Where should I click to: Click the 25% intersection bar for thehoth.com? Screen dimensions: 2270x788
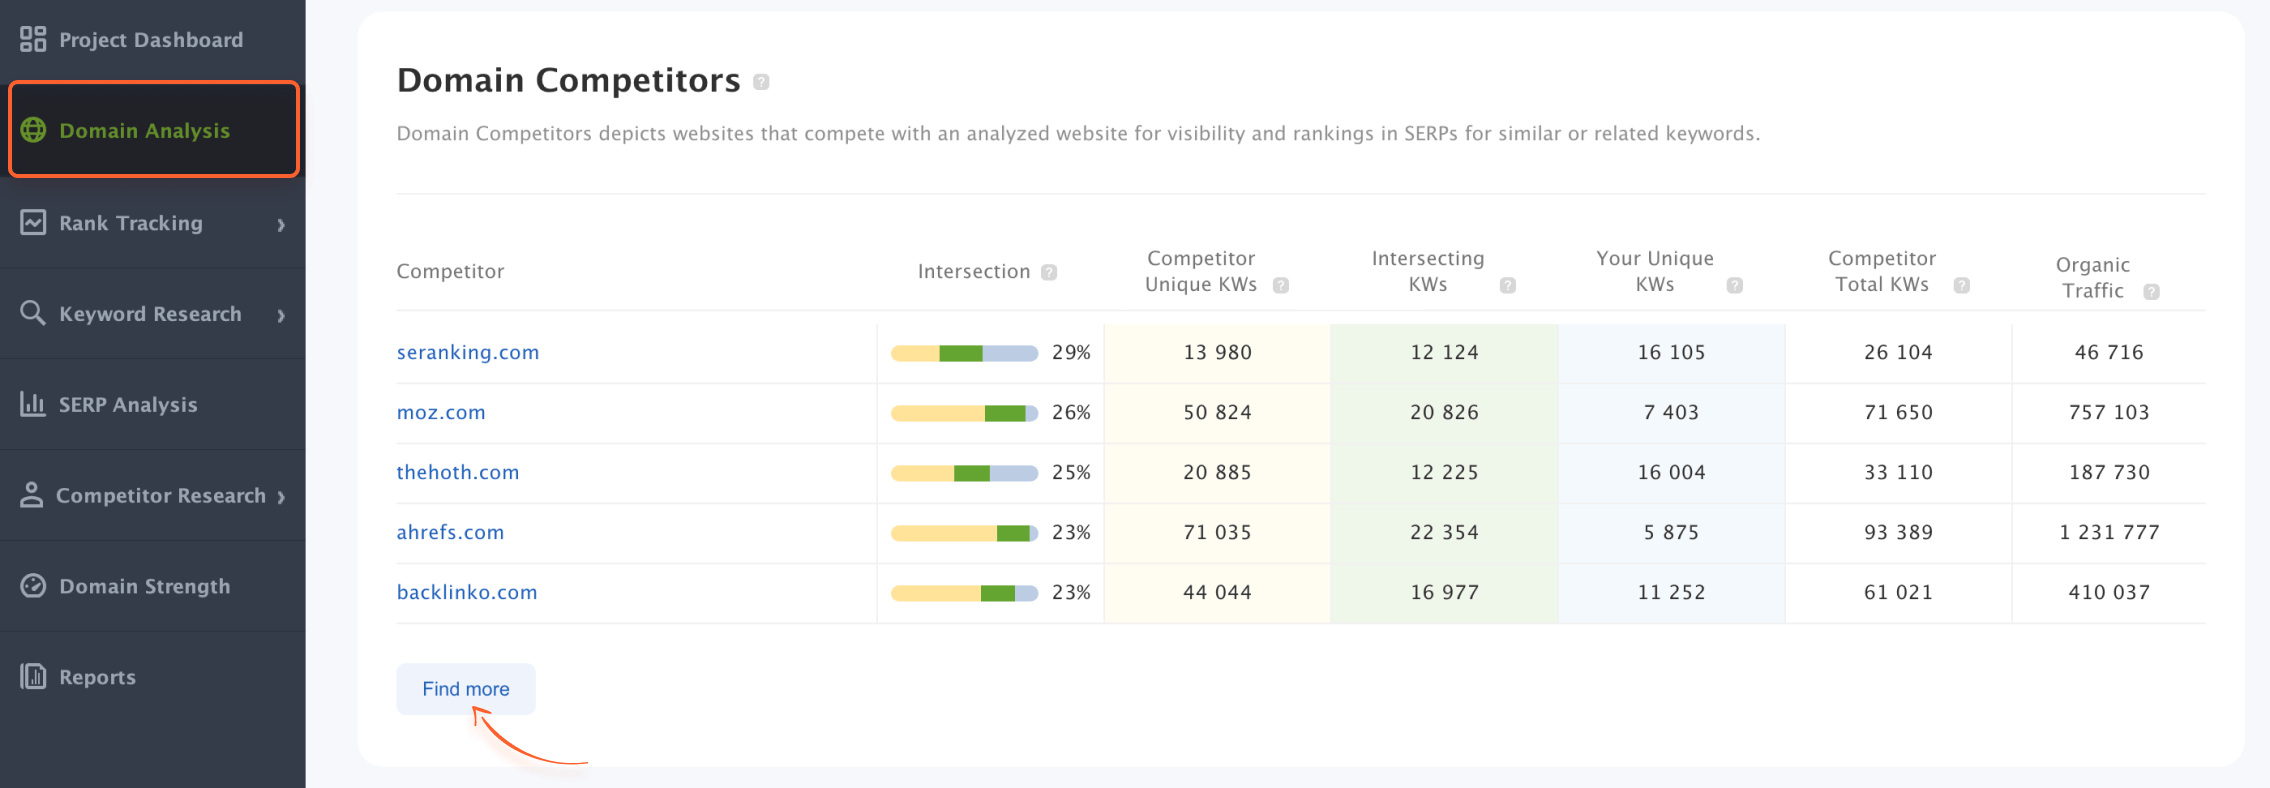pyautogui.click(x=964, y=473)
